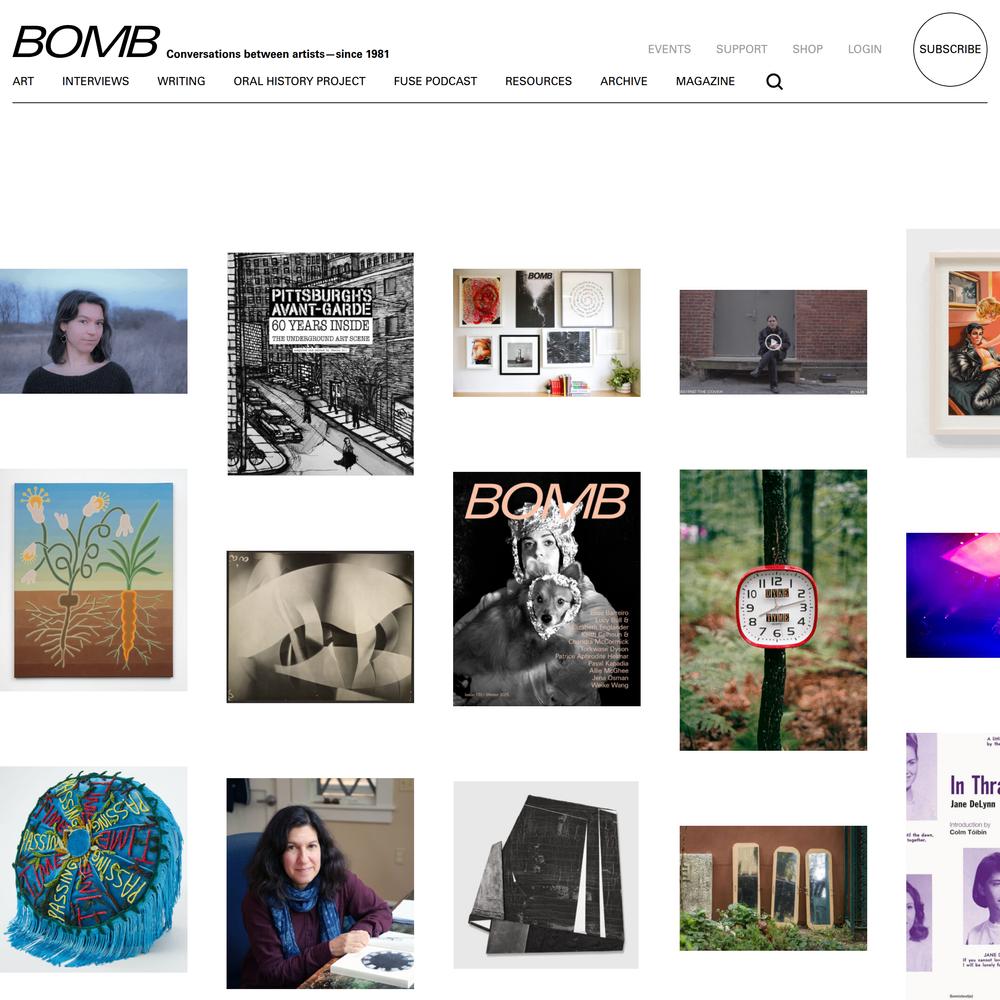Open the Resources menu

point(538,81)
